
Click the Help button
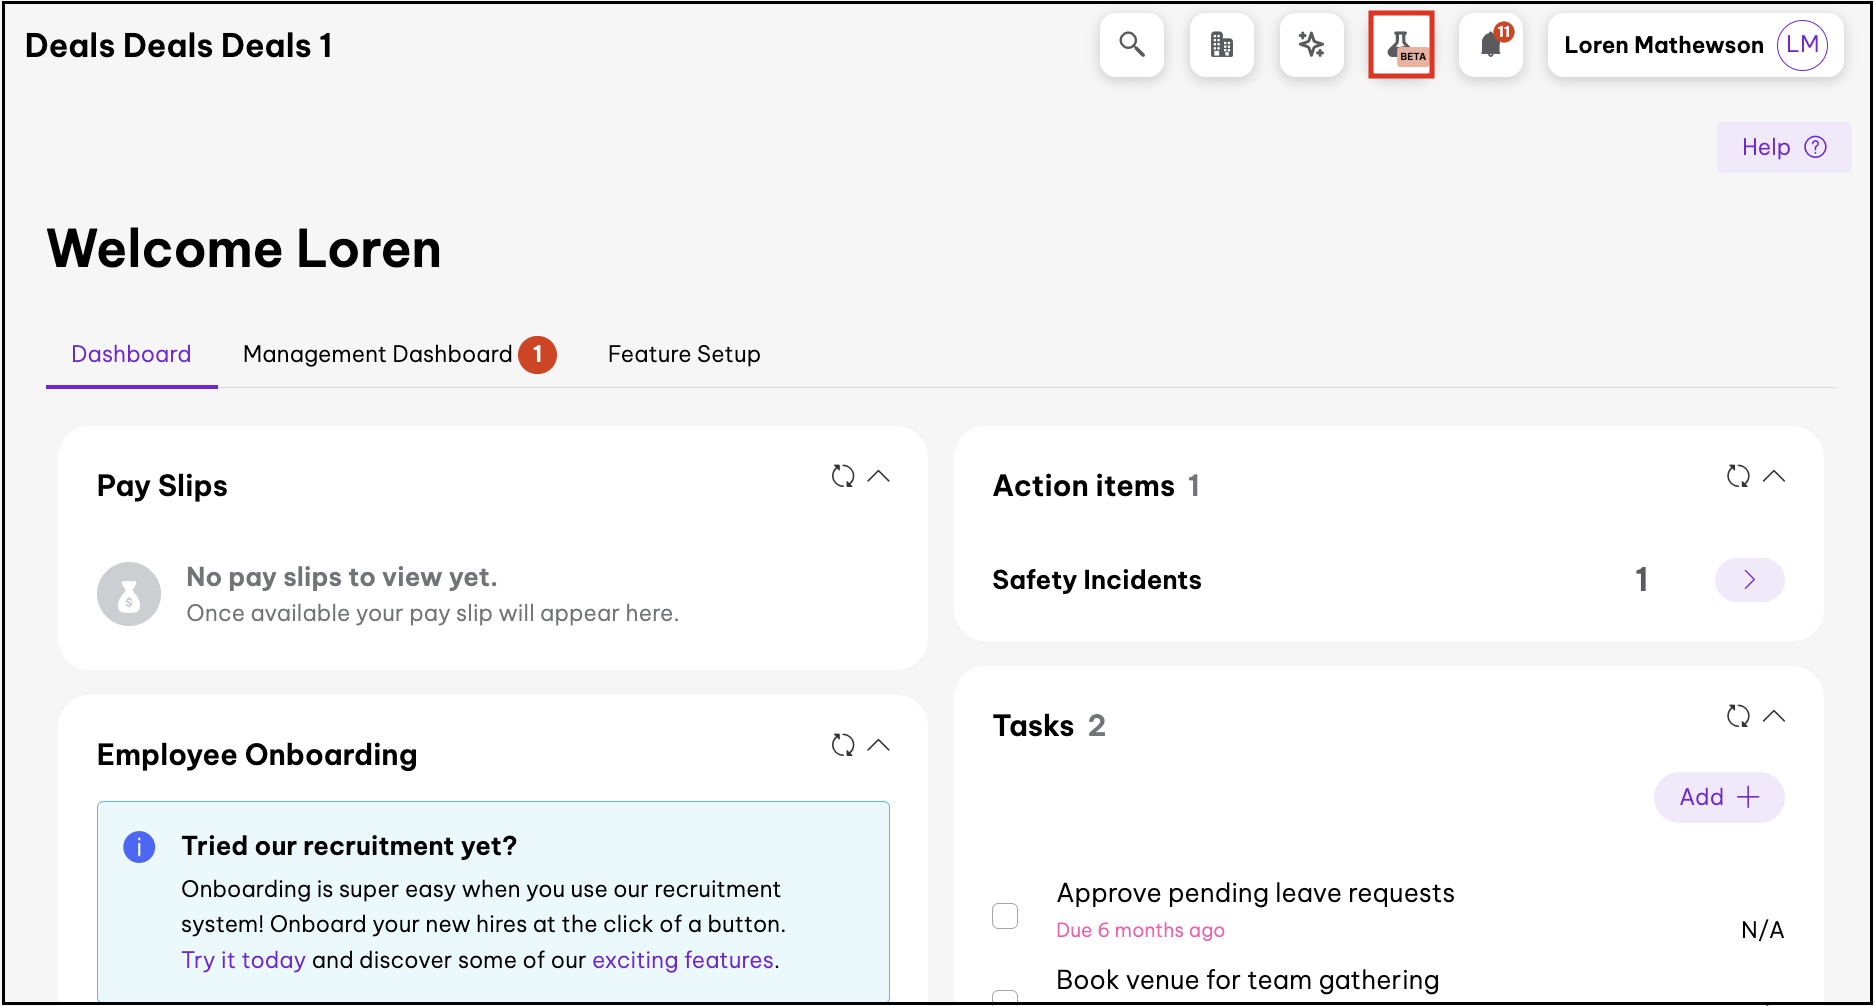coord(1783,148)
